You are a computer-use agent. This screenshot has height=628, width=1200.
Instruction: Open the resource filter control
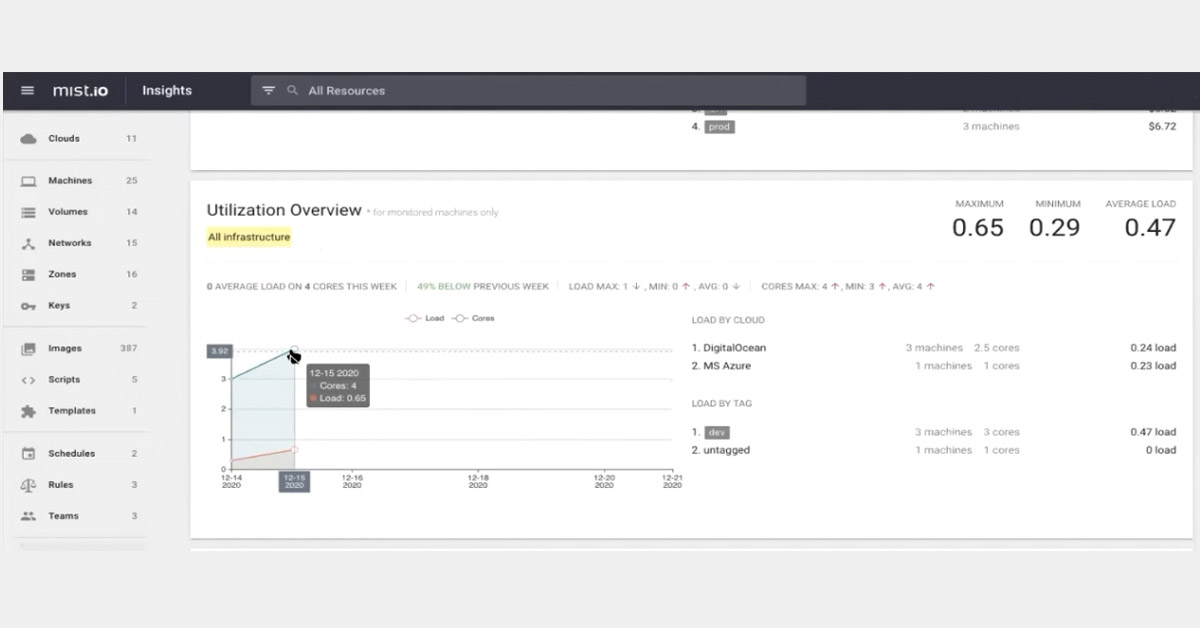click(x=268, y=90)
